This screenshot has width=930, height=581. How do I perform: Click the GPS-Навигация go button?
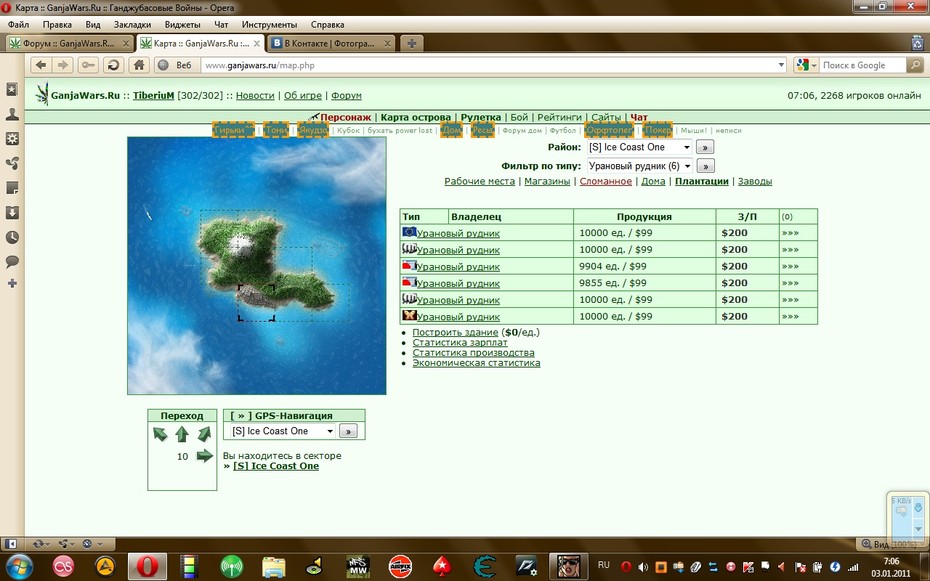click(x=348, y=431)
